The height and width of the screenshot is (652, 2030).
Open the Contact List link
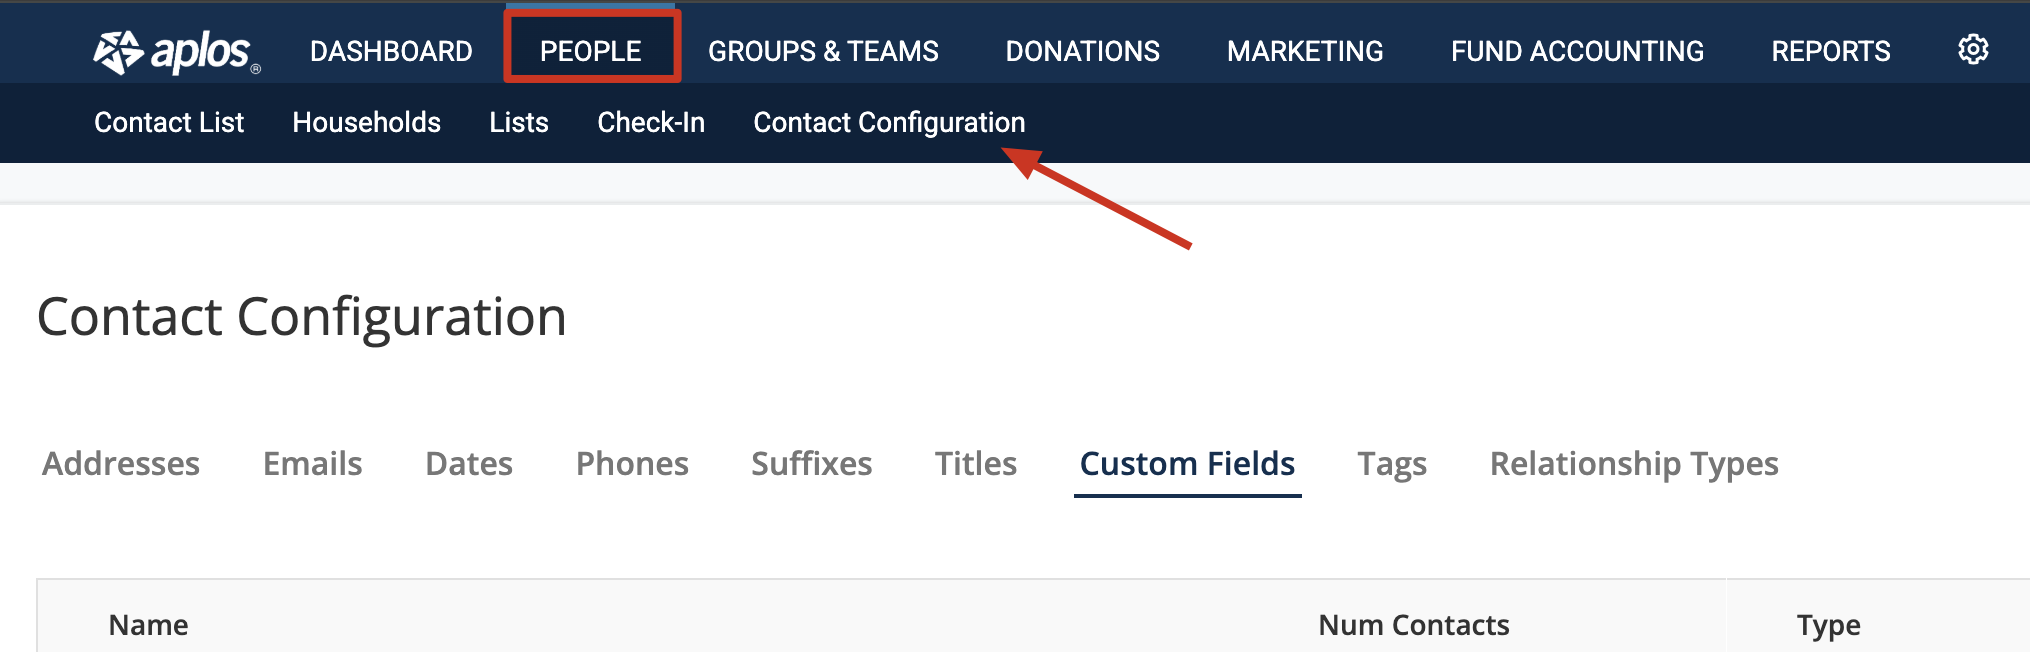click(169, 122)
